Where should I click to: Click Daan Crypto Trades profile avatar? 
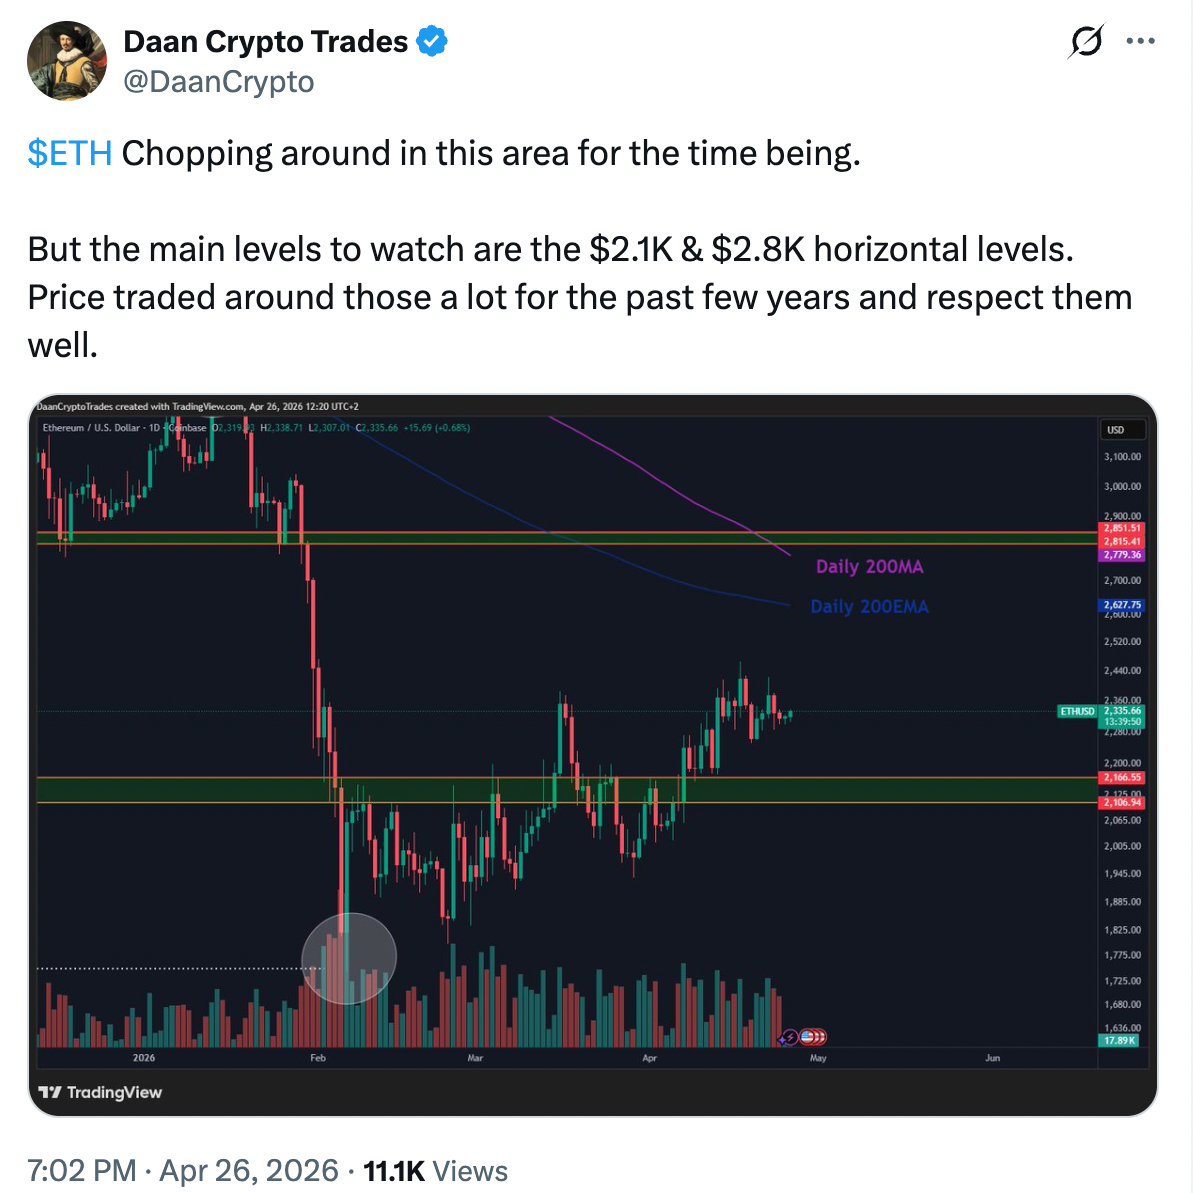66,61
